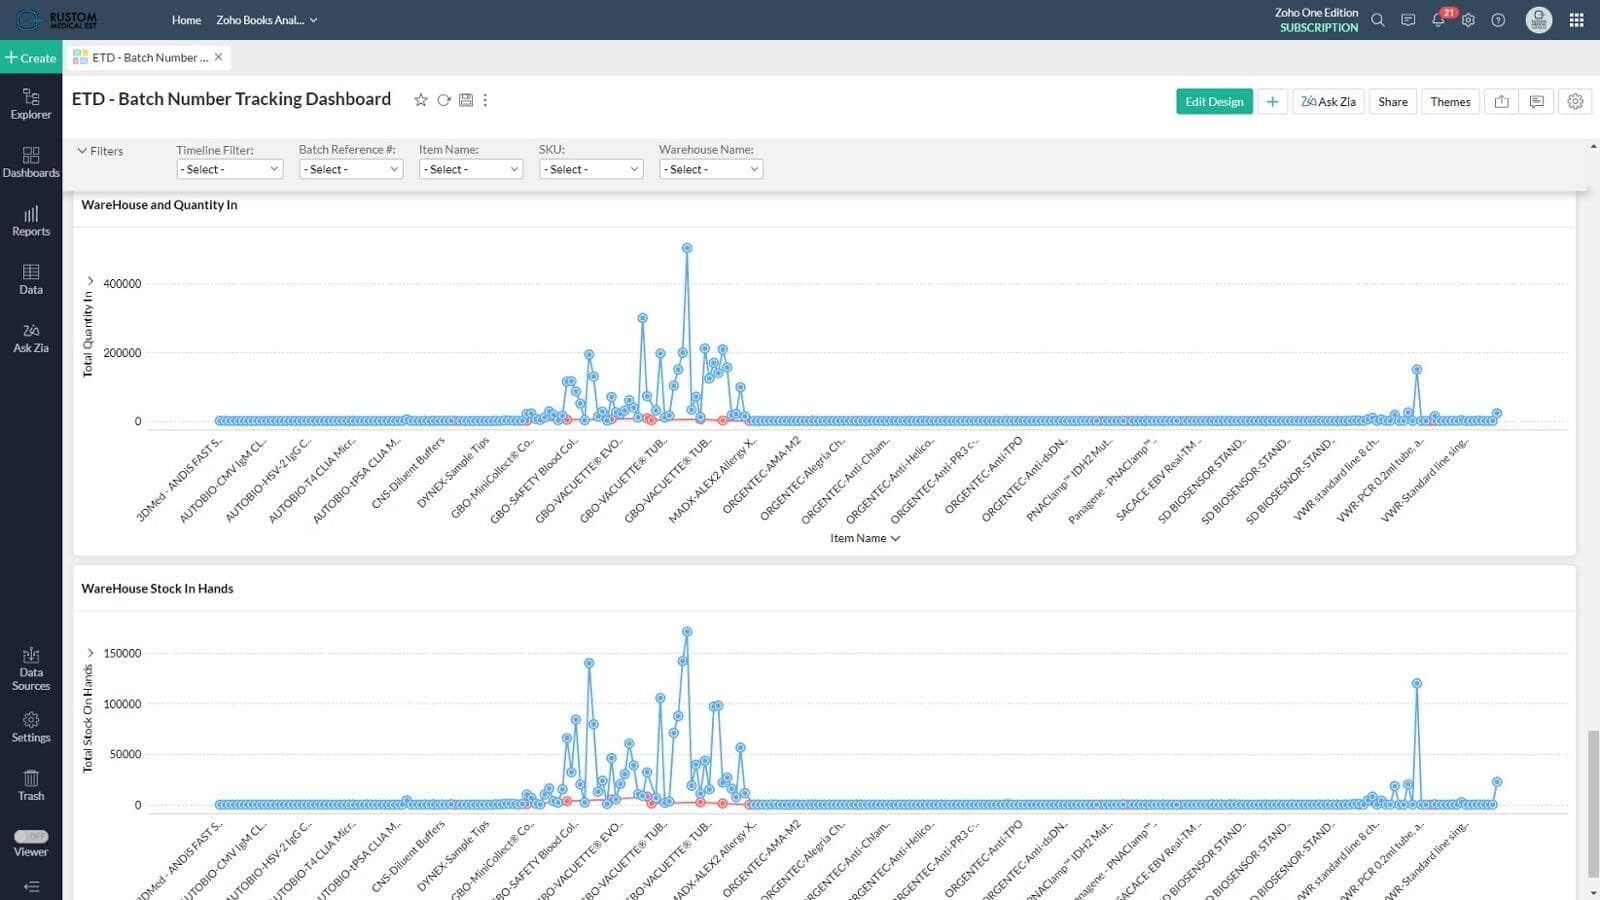The image size is (1600, 900).
Task: Open Reports from the sidebar
Action: coord(31,220)
